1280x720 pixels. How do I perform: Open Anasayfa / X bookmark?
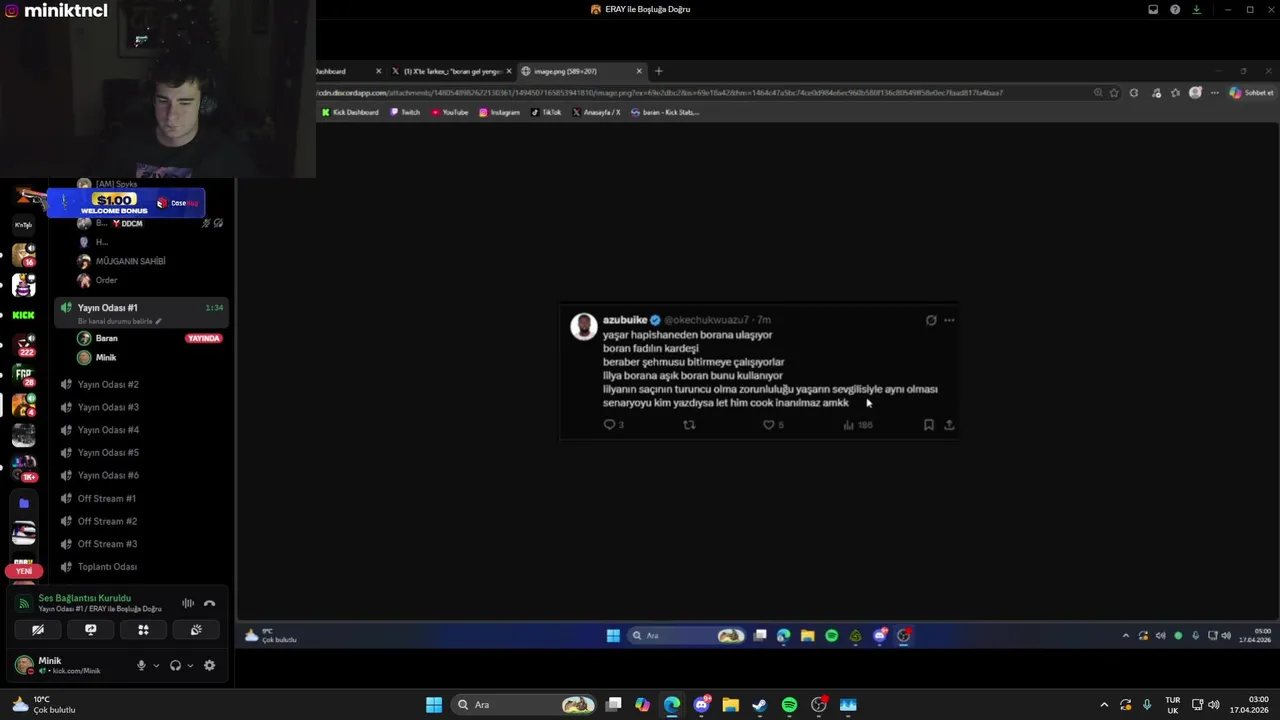(x=597, y=112)
